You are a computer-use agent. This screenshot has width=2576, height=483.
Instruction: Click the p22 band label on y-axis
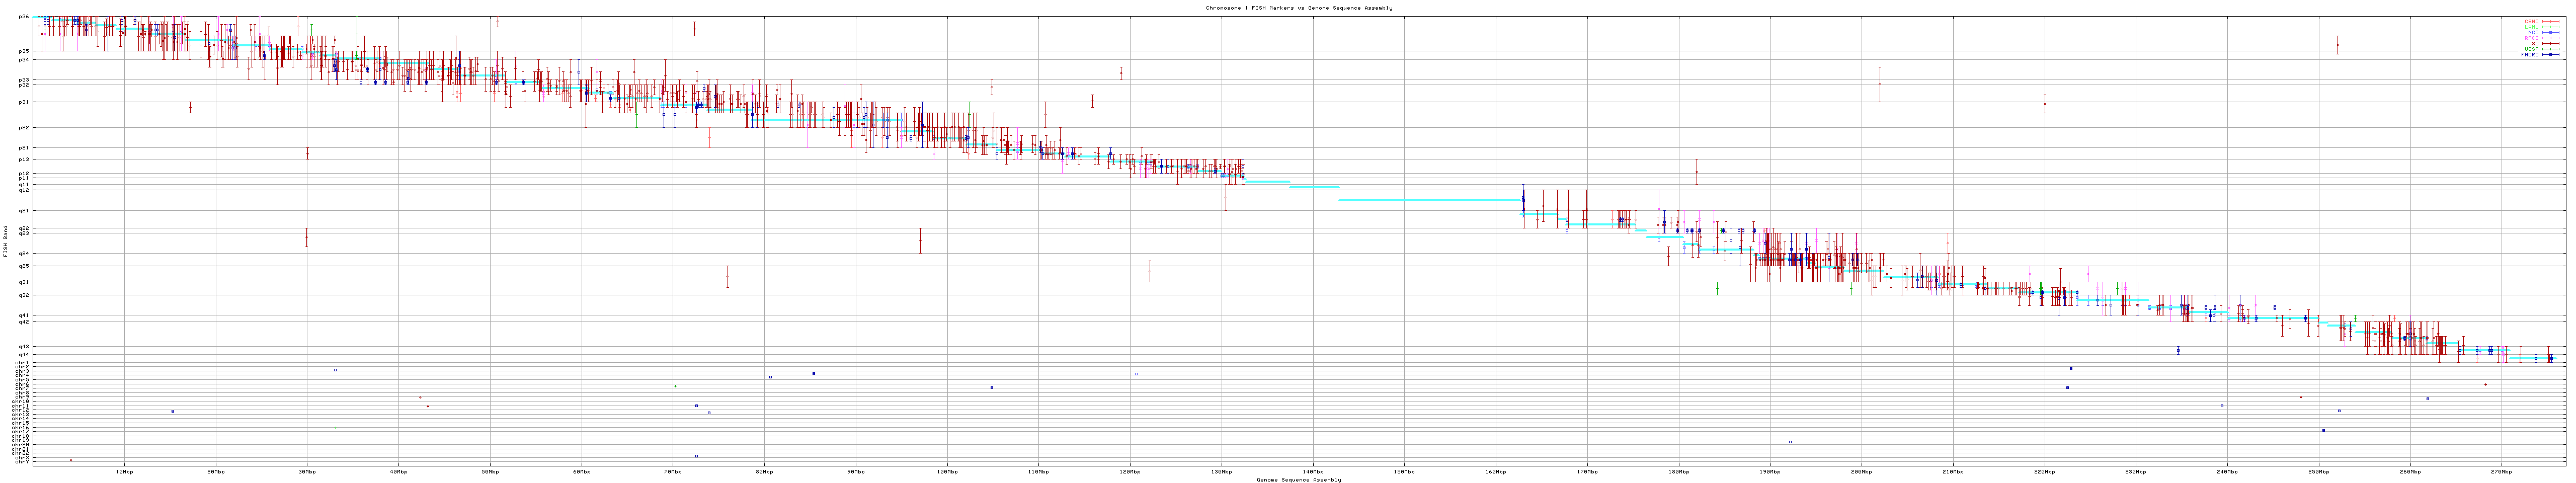click(x=24, y=127)
